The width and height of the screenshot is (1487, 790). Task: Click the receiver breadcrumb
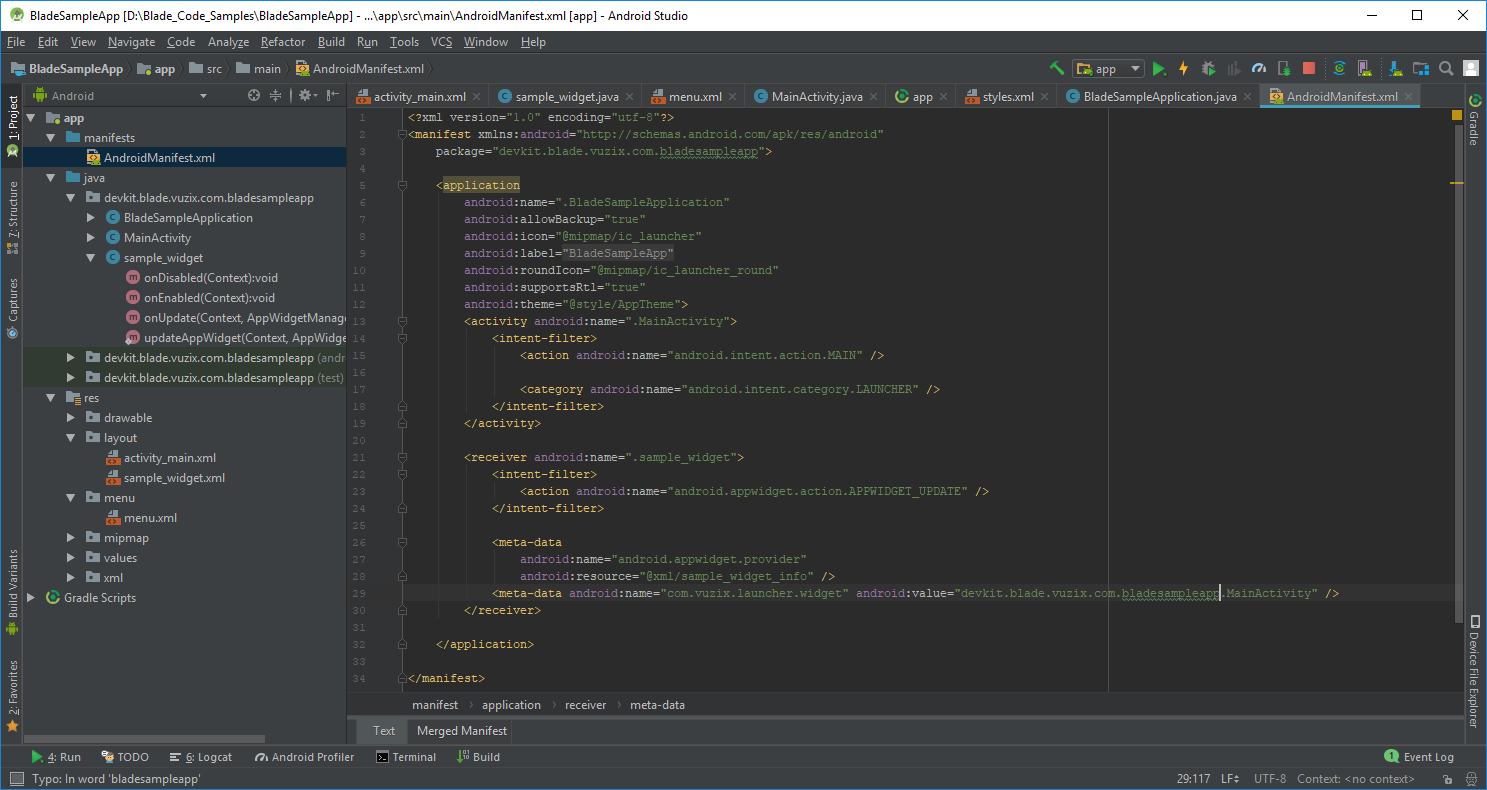(x=586, y=705)
